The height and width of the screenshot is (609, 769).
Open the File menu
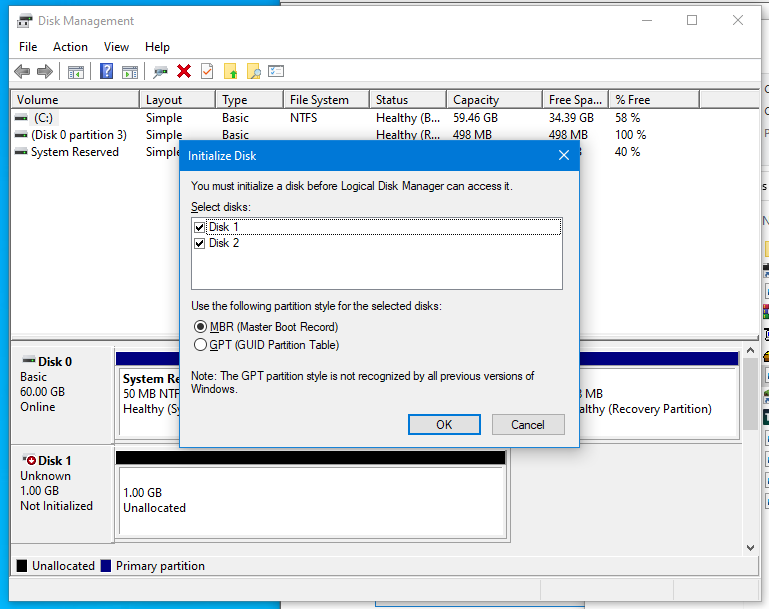28,47
